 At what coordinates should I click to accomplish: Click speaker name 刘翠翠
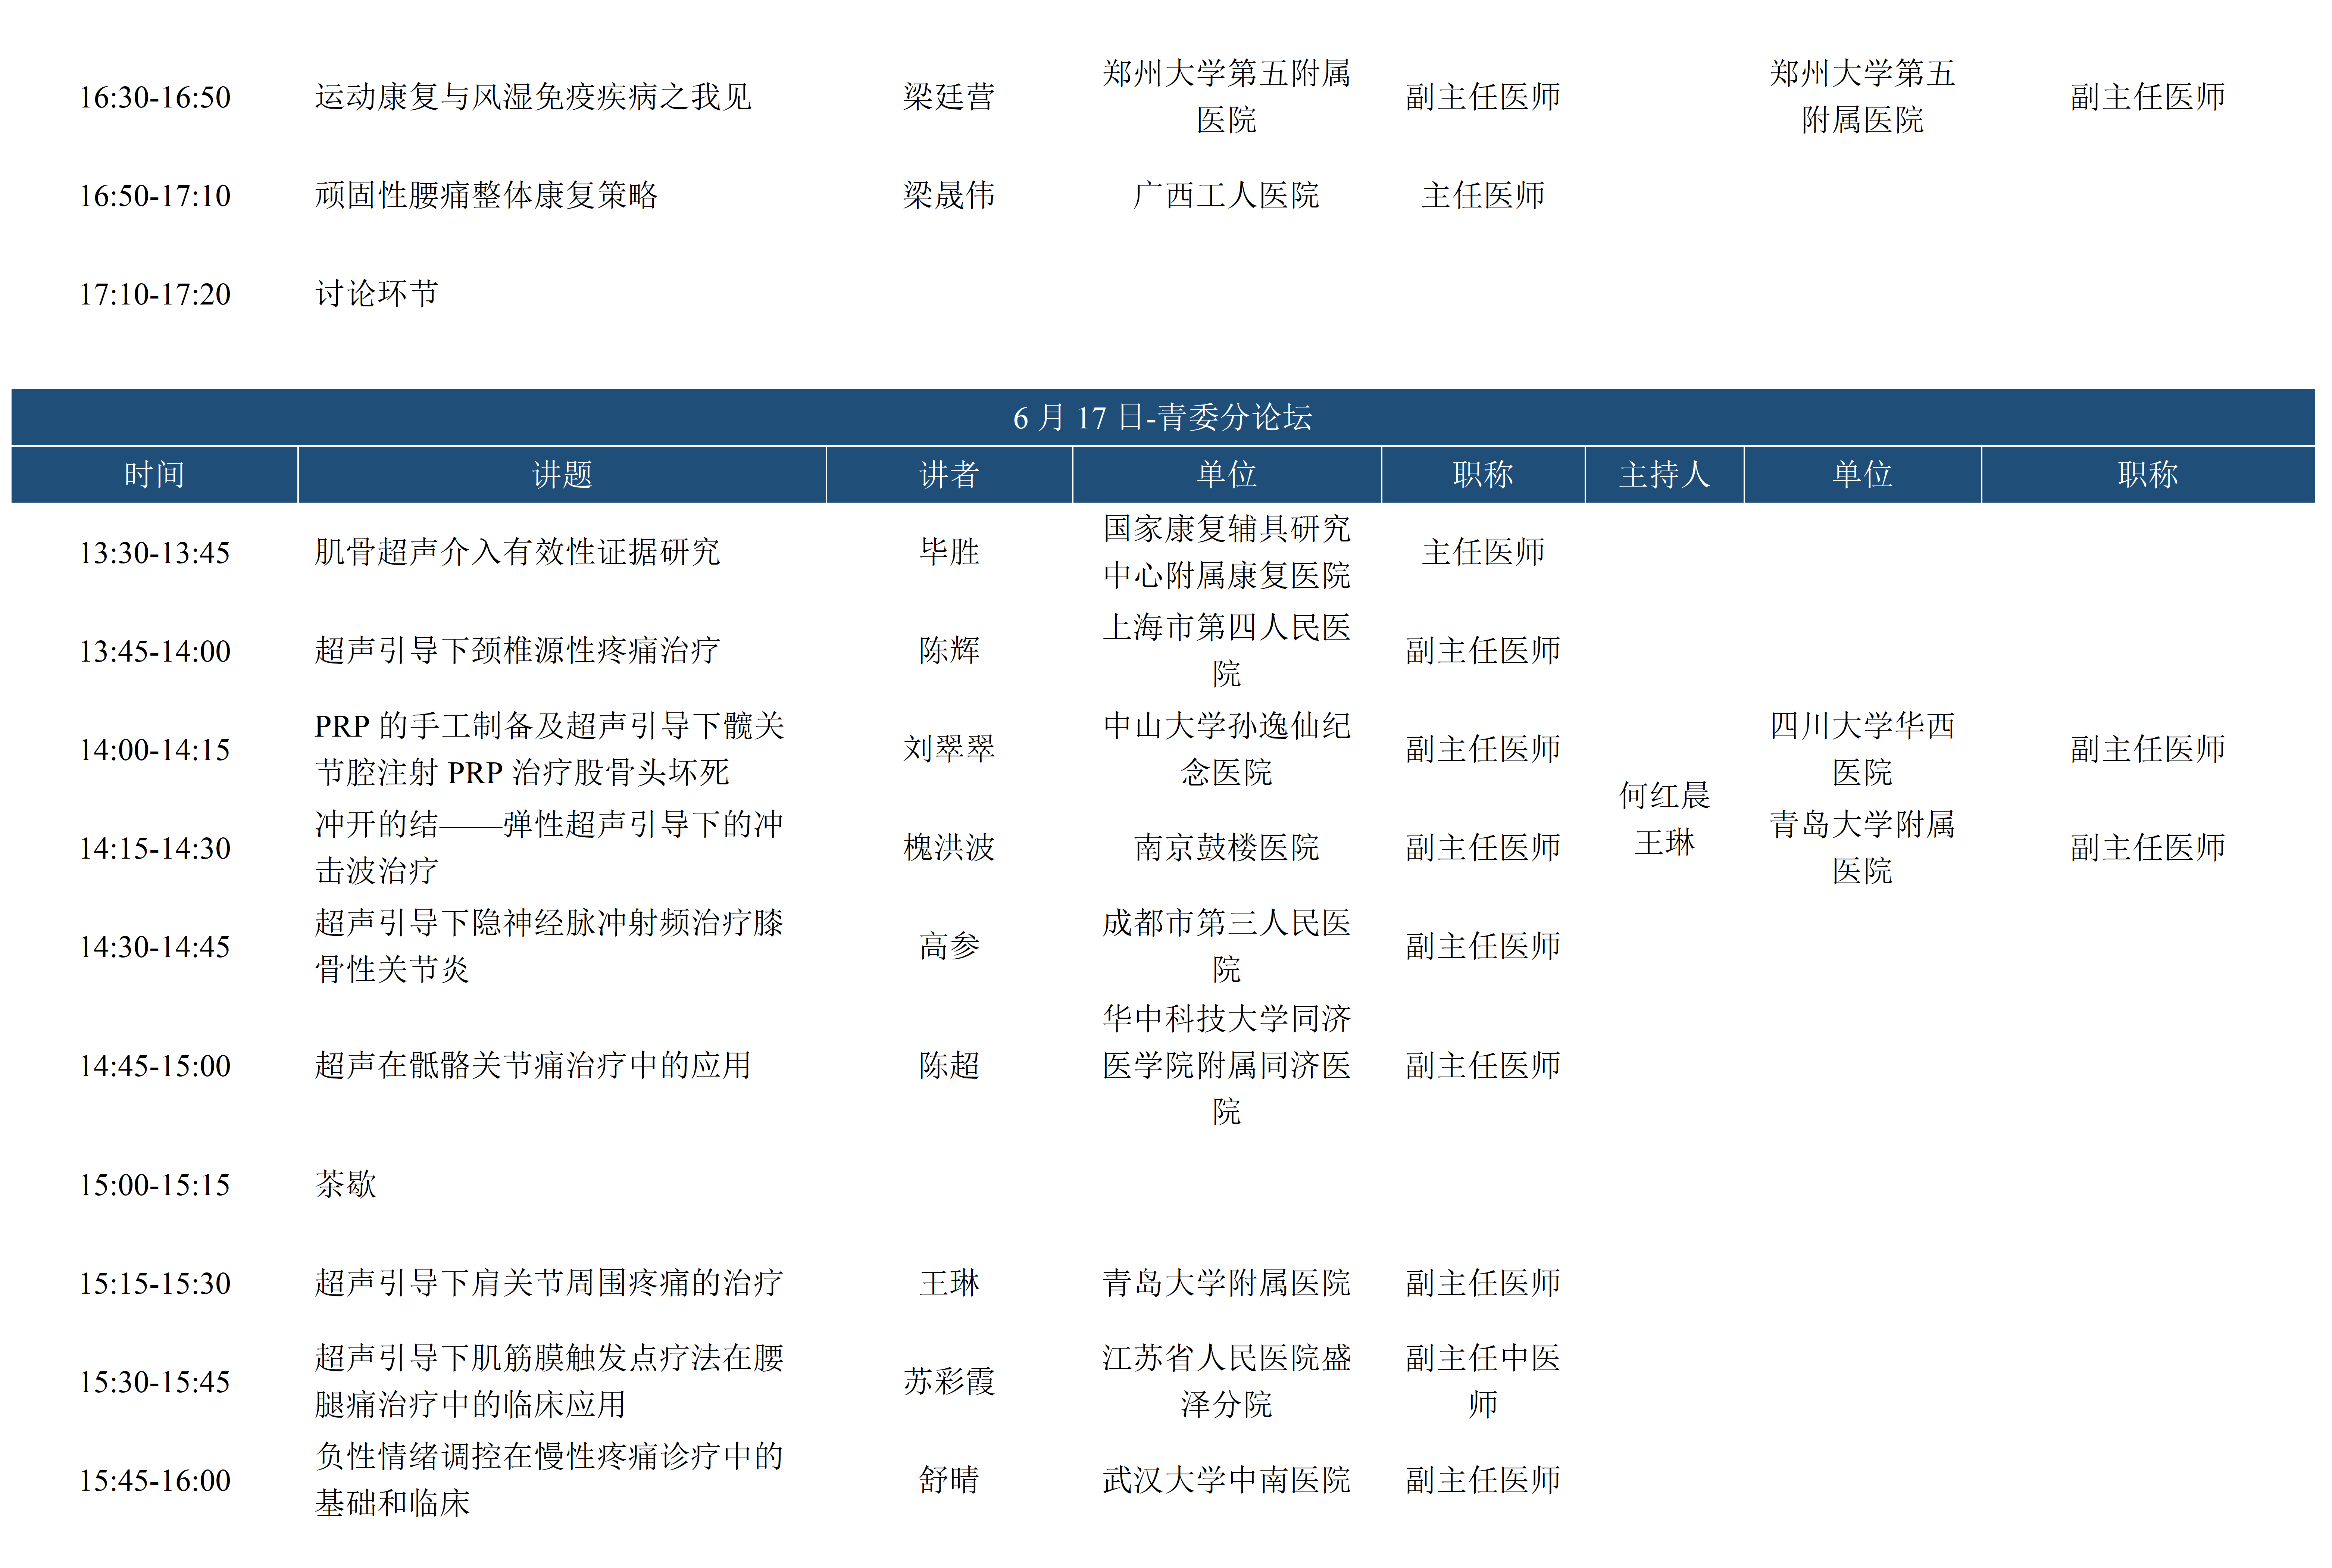click(x=949, y=748)
